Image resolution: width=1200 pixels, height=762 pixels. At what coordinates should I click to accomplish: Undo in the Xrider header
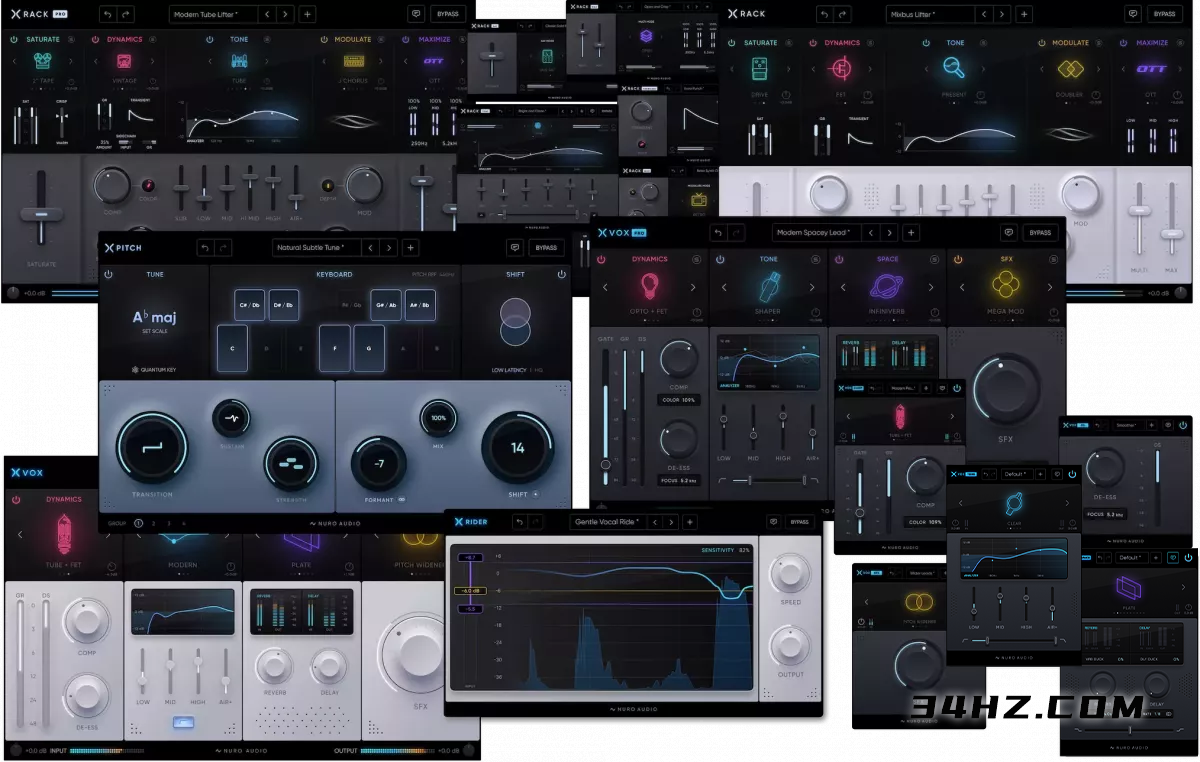pyautogui.click(x=520, y=521)
